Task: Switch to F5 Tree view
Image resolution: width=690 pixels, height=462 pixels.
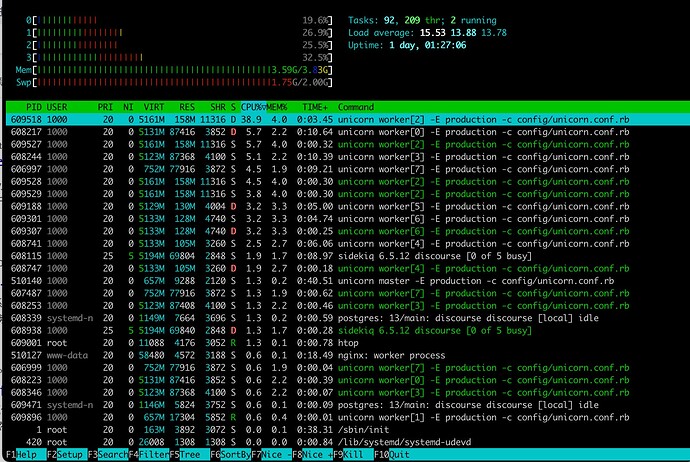Action: point(189,455)
